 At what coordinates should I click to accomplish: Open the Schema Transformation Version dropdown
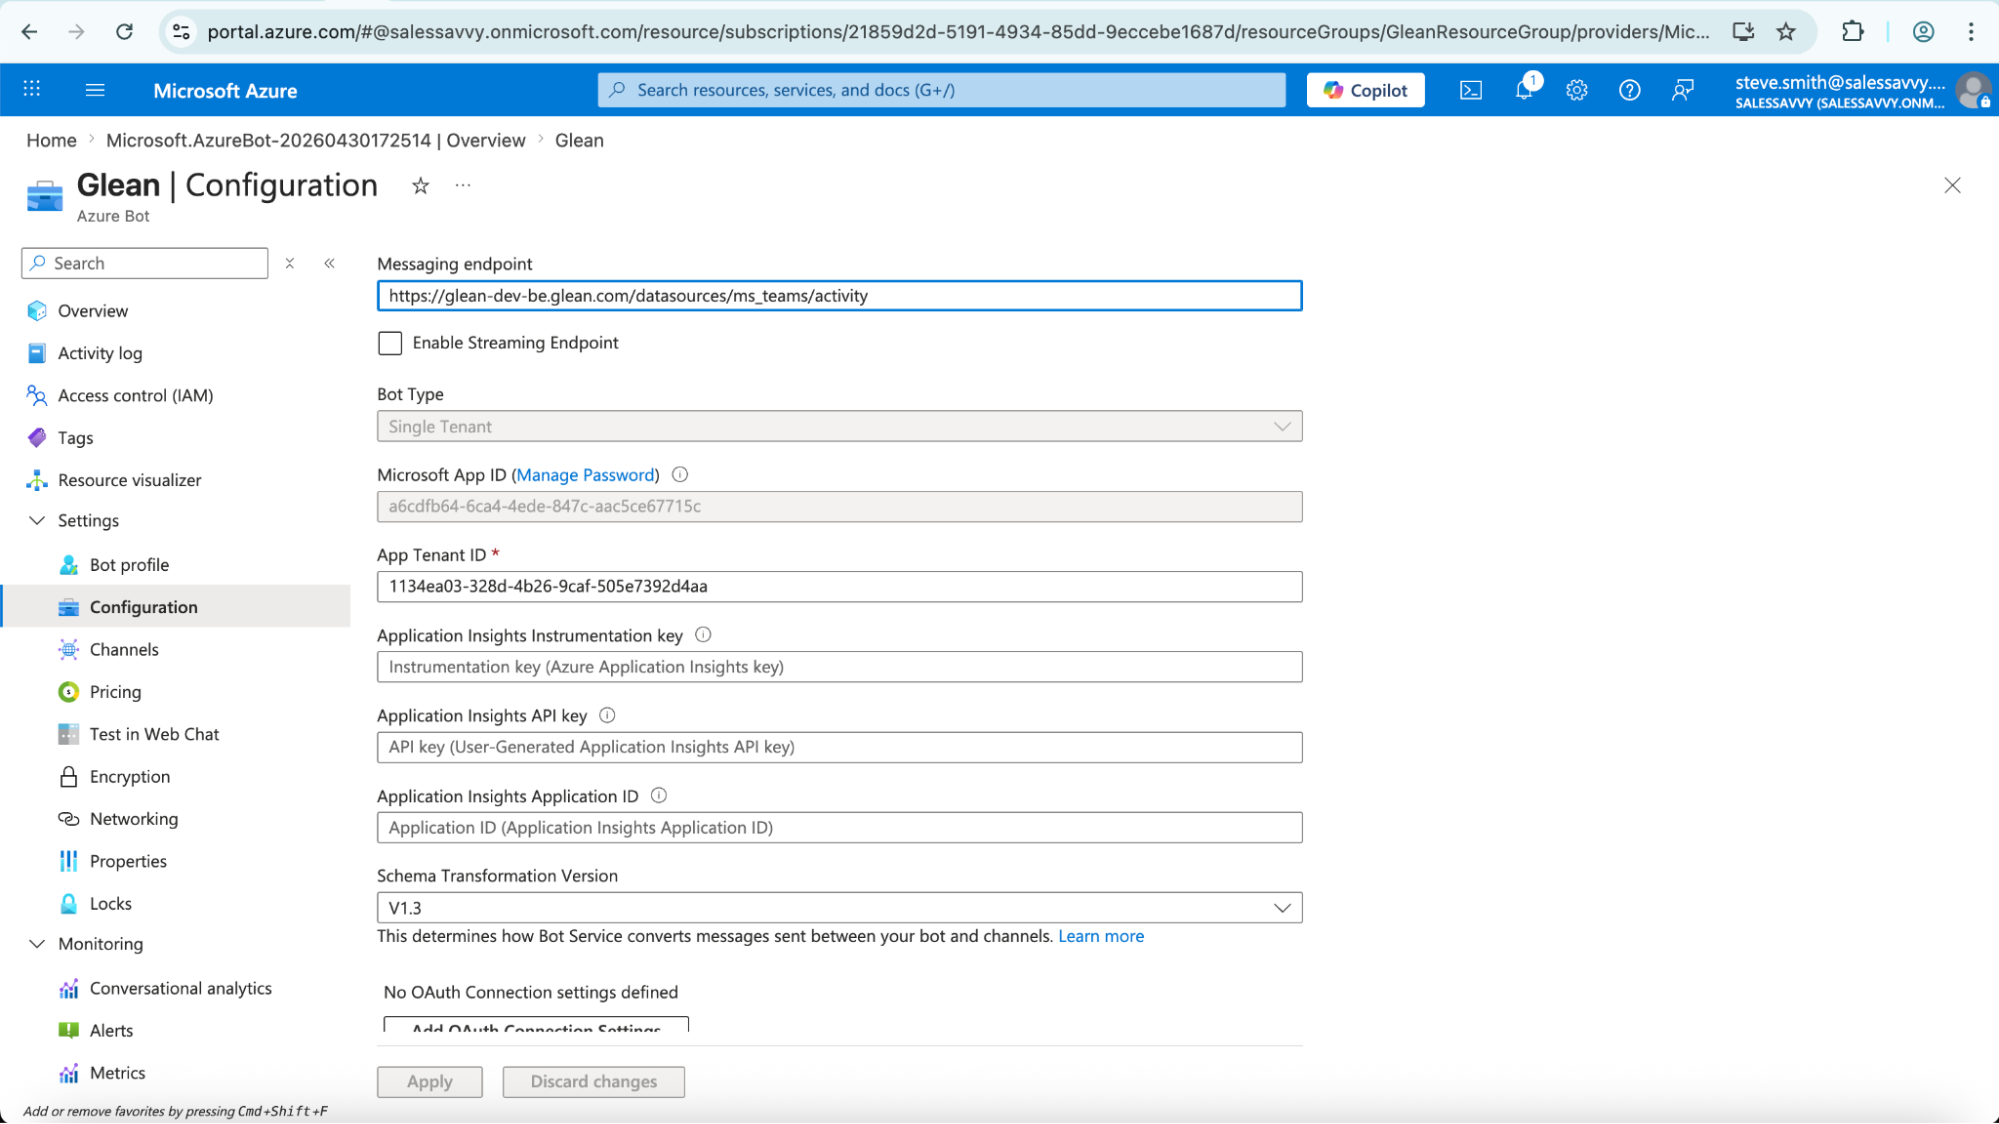point(839,908)
